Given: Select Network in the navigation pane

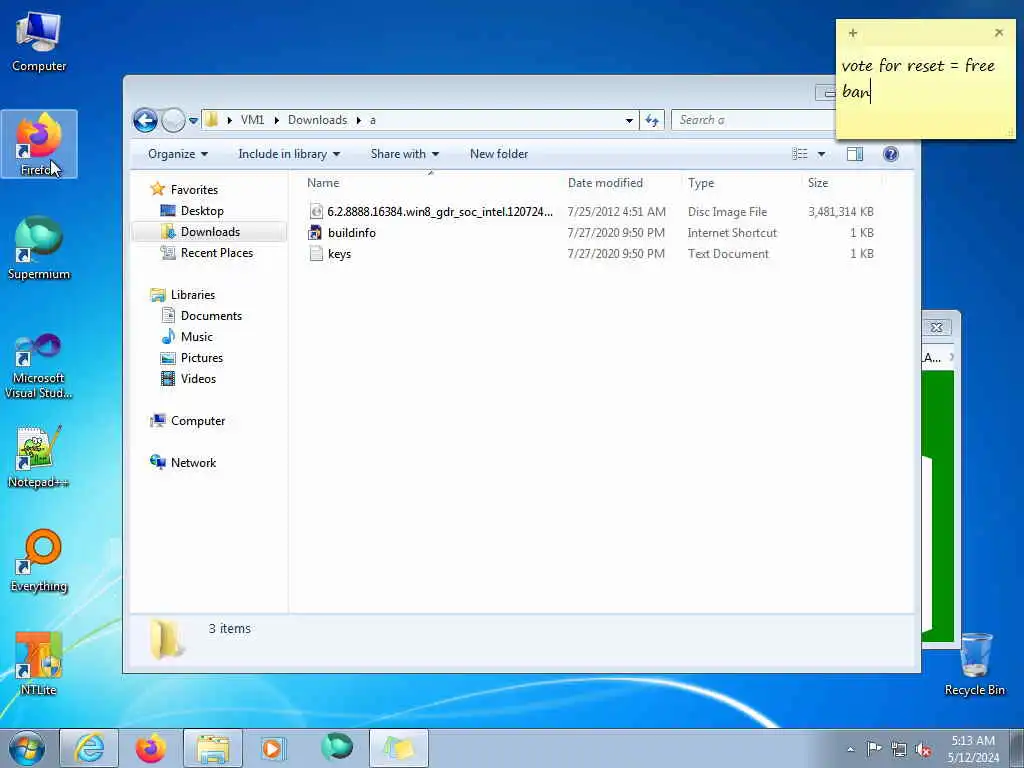Looking at the screenshot, I should 193,462.
